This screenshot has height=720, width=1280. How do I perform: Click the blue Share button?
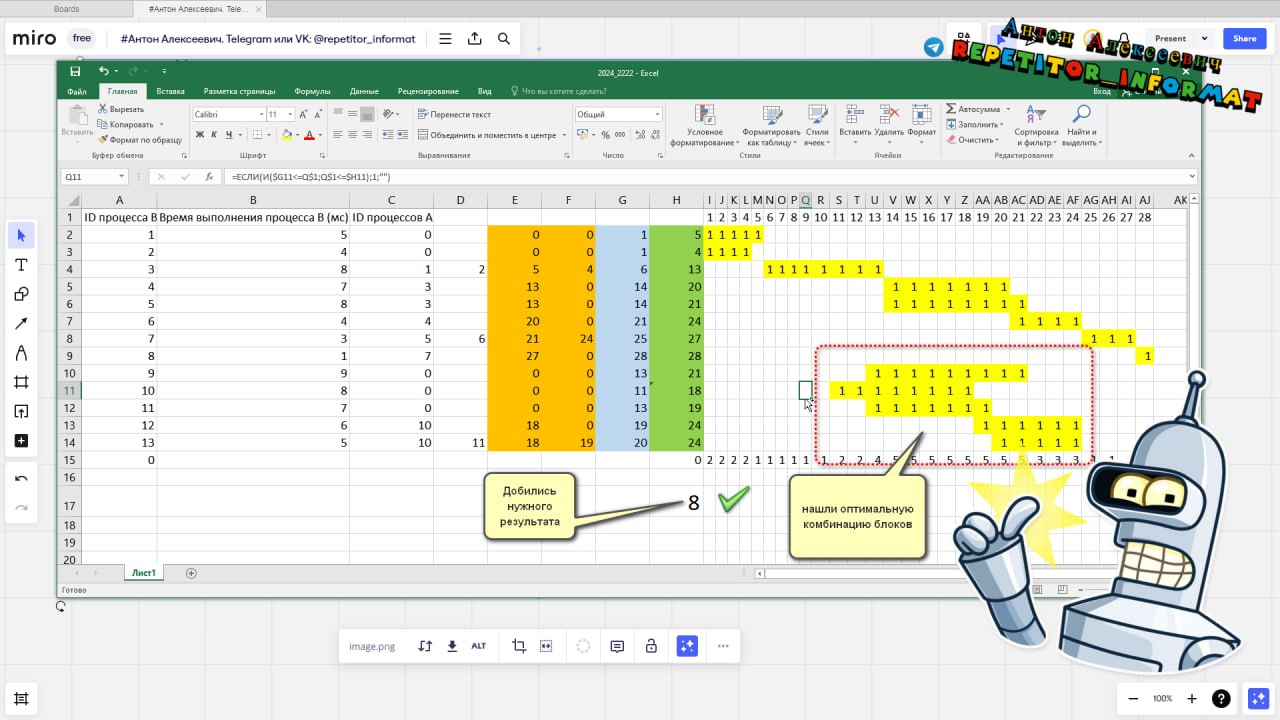tap(1244, 39)
